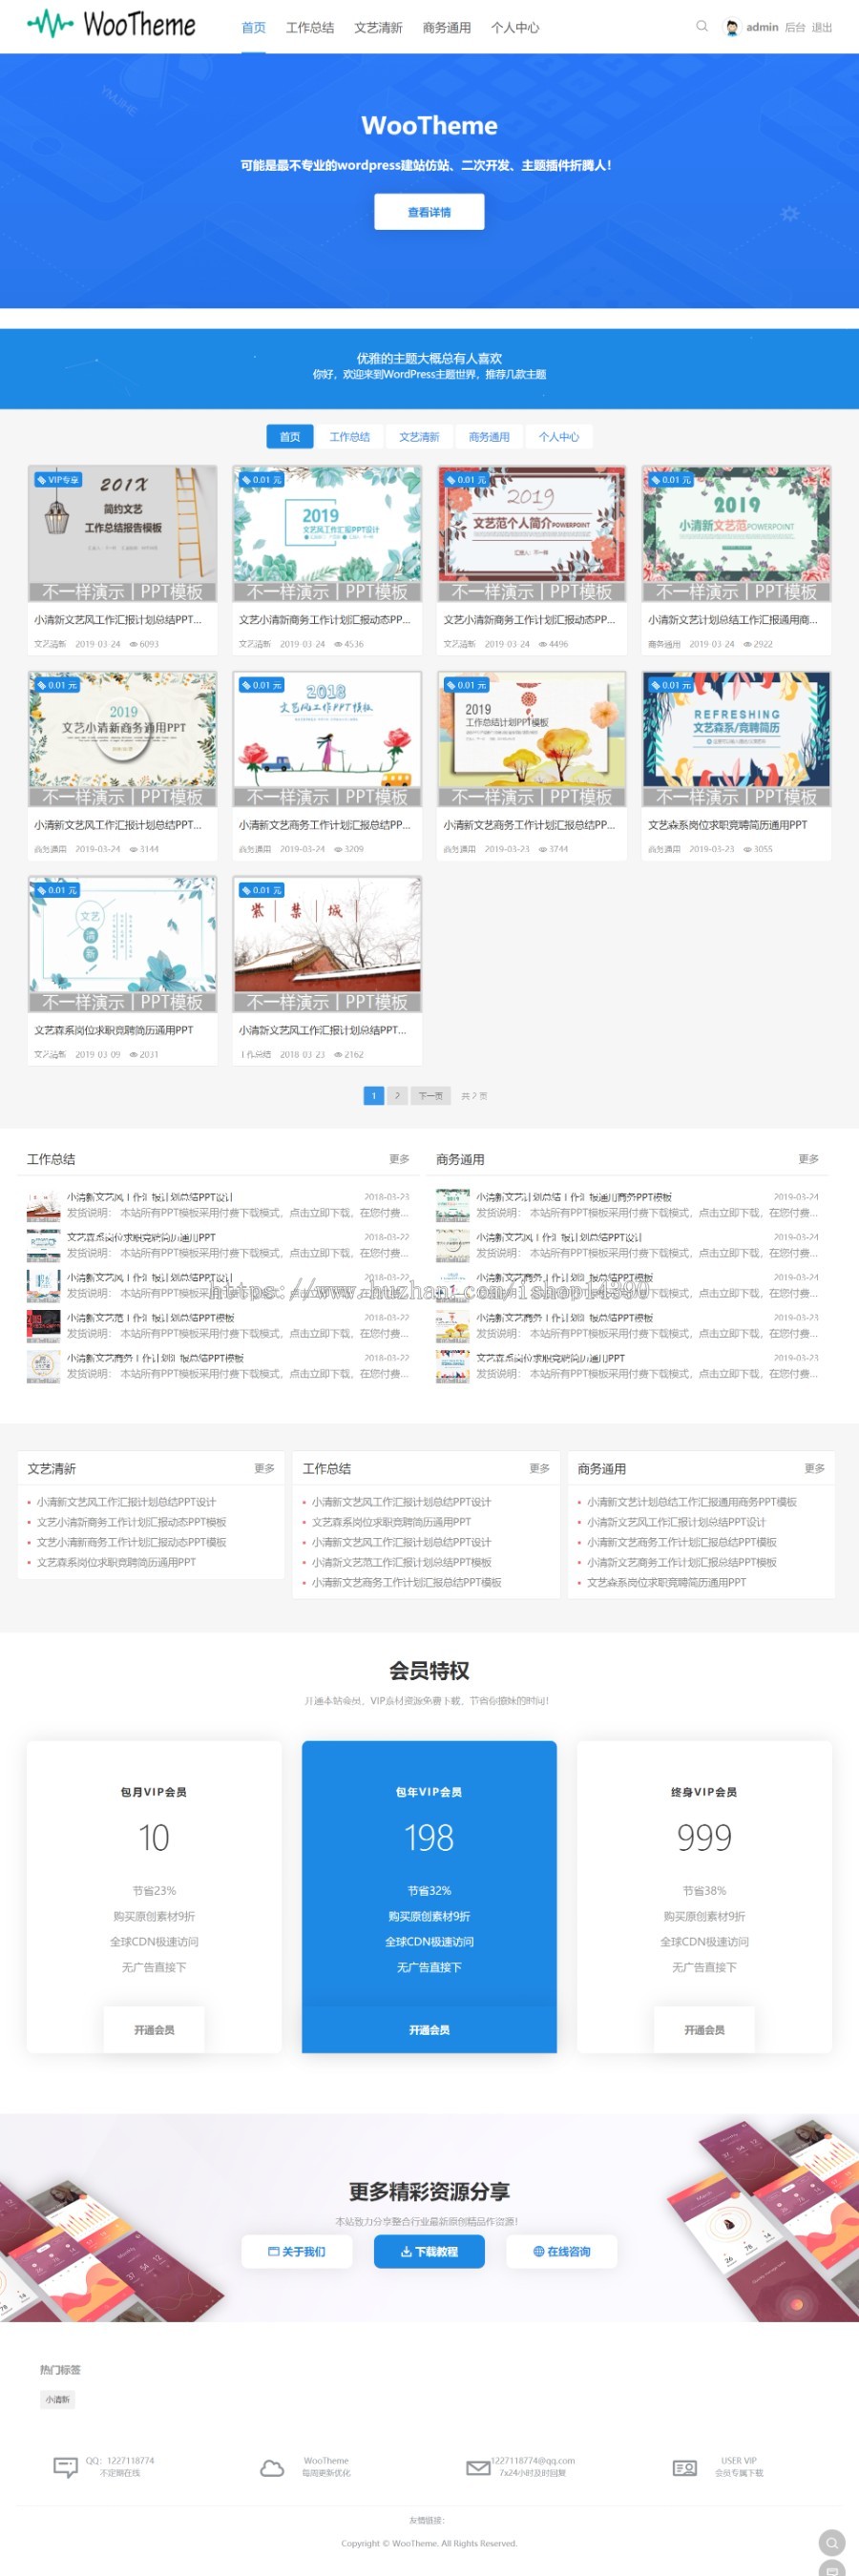Open 文艺清新 in the top navigation
Viewport: 859px width, 2576px height.
pyautogui.click(x=378, y=27)
